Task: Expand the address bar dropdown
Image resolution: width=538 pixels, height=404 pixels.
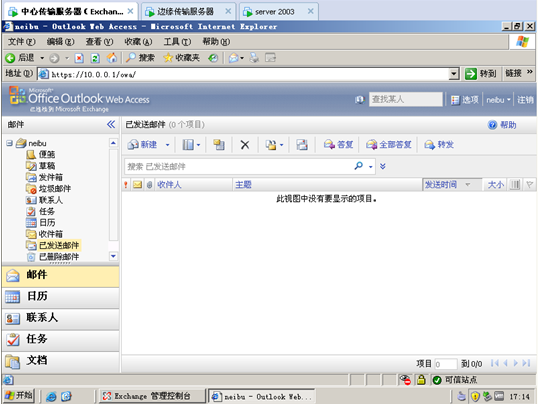Action: (454, 74)
